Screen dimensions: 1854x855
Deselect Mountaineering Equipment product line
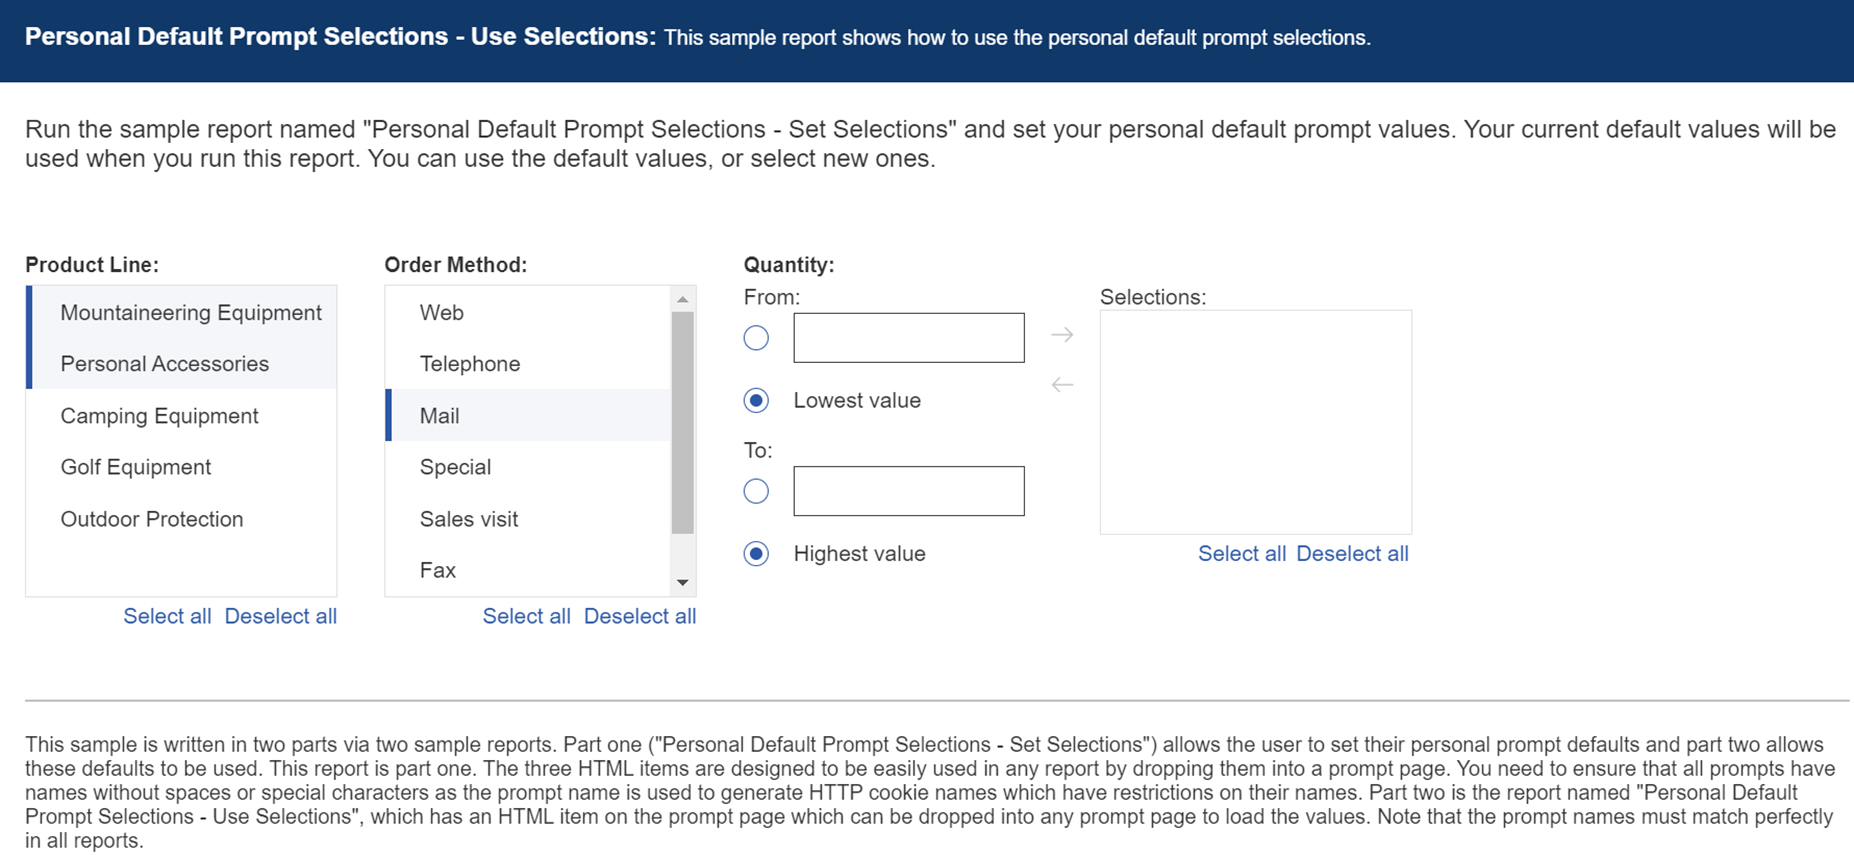(190, 313)
